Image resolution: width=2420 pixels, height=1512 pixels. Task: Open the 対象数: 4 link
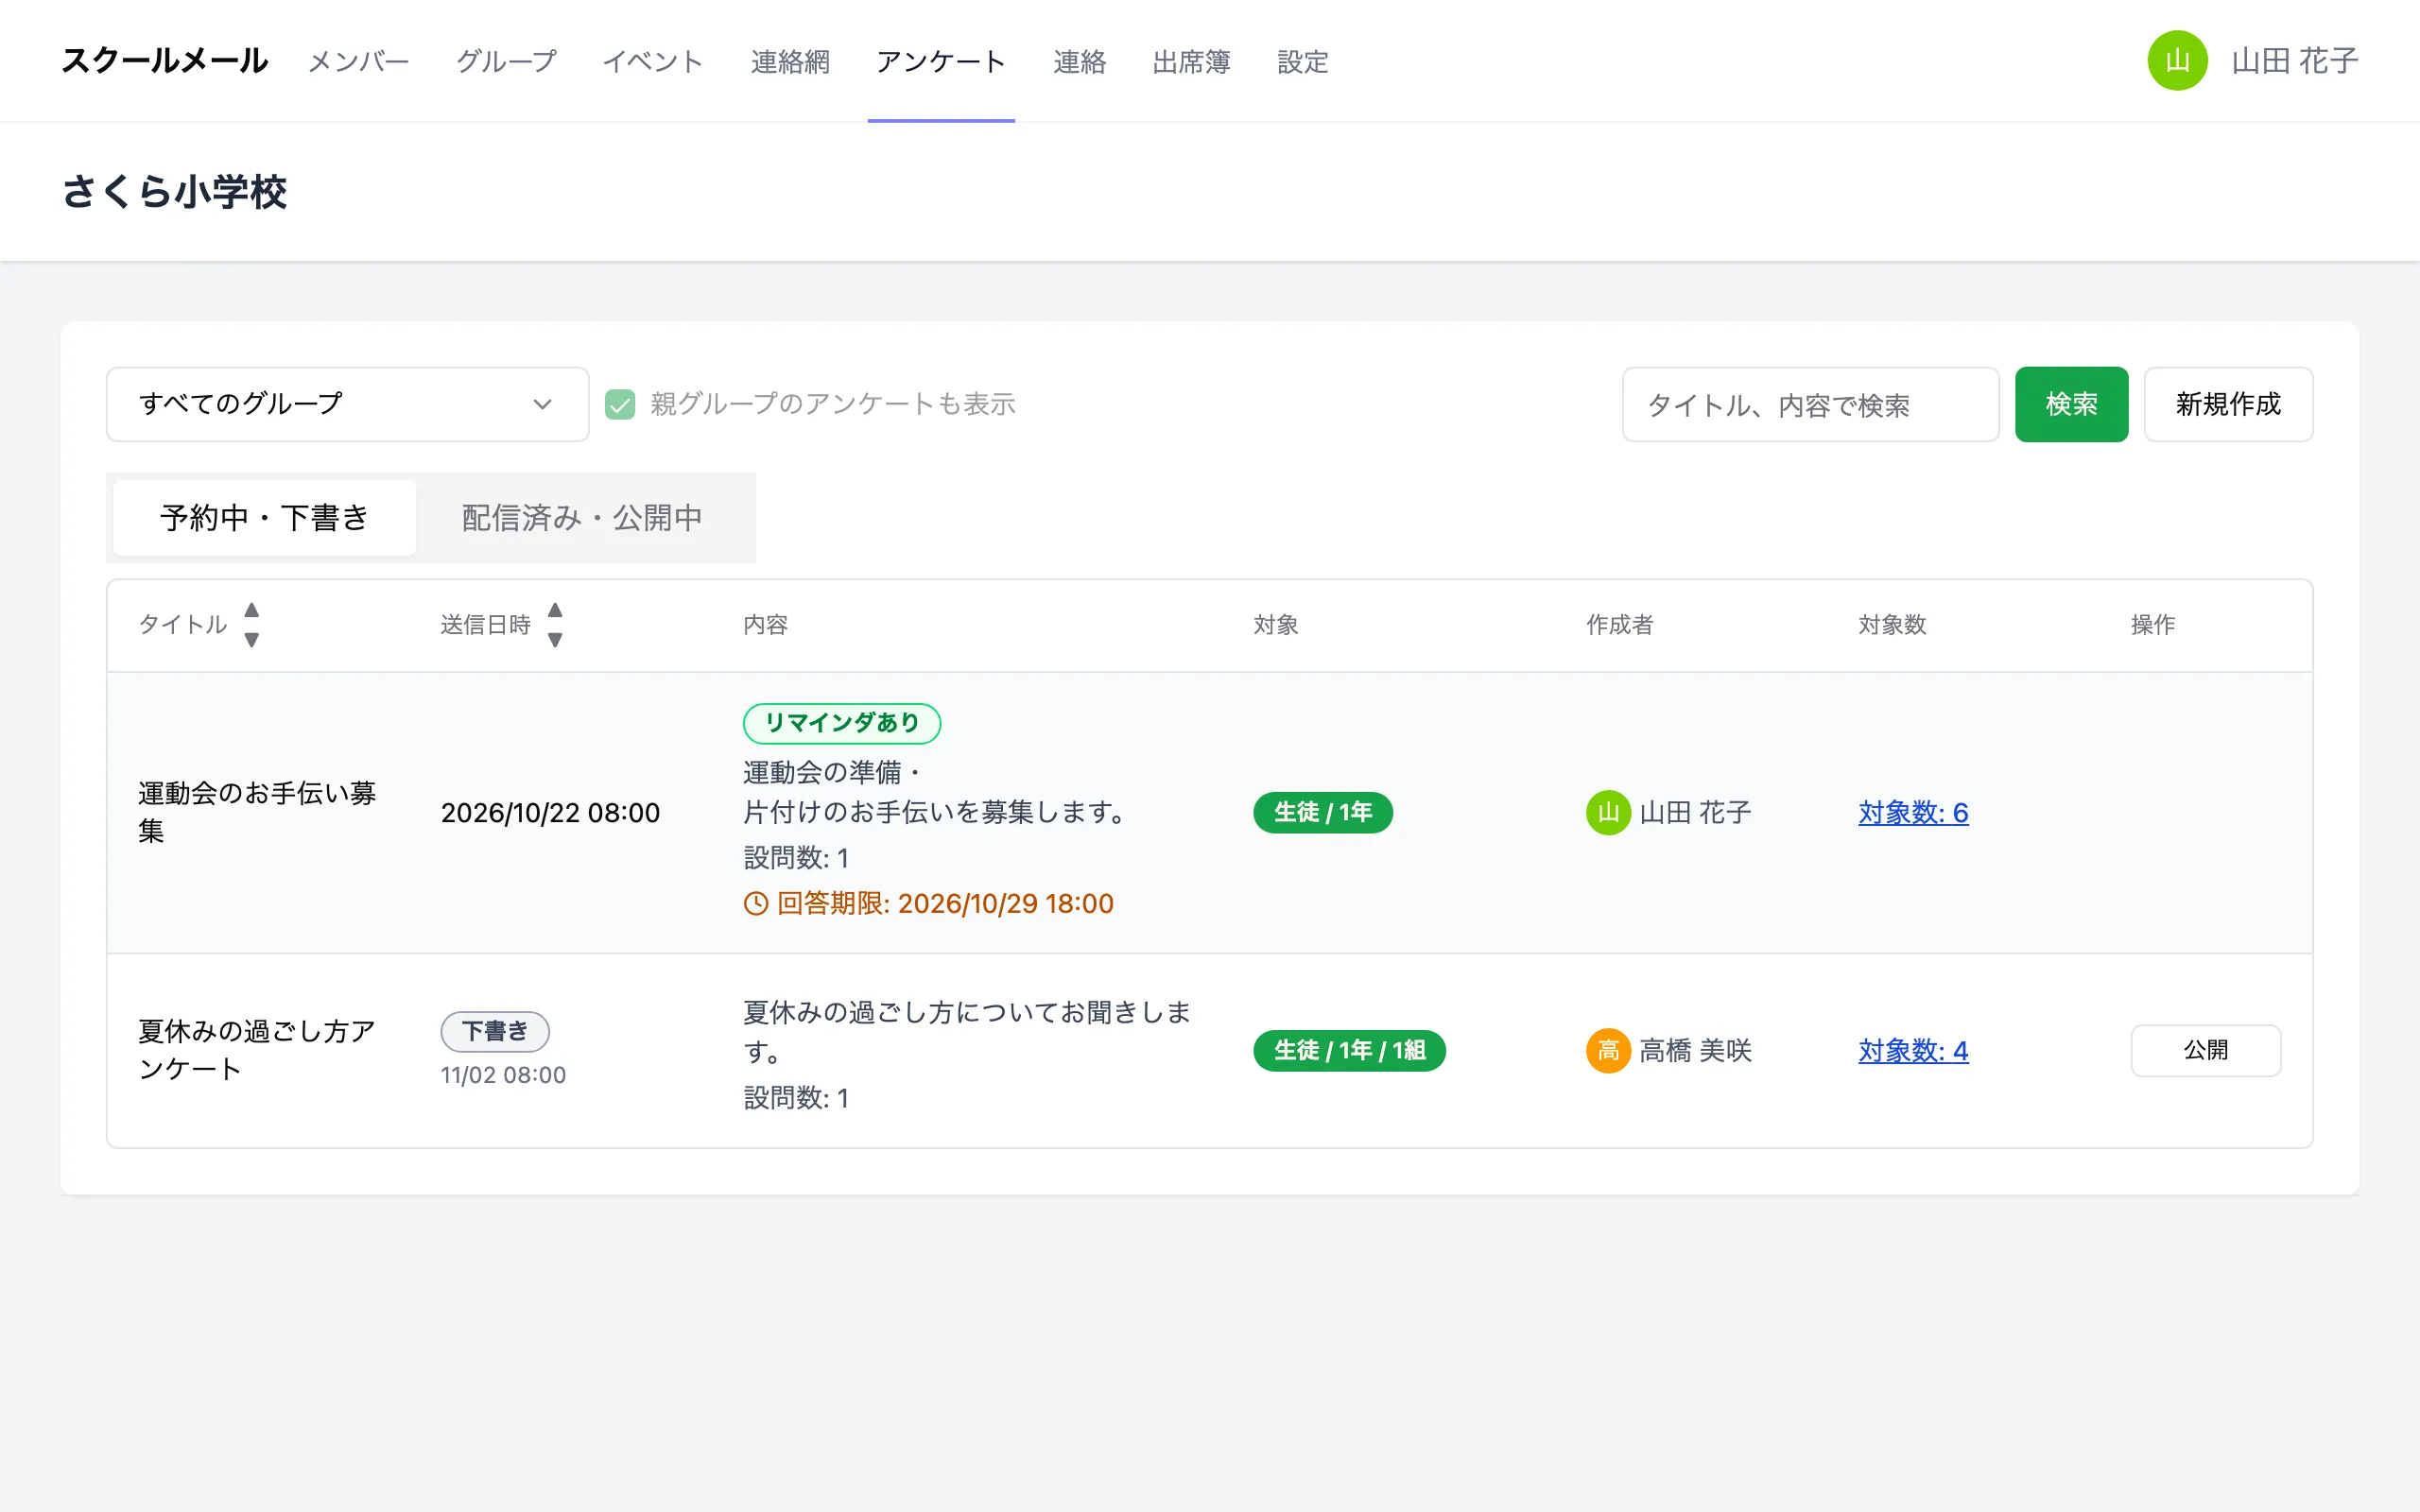point(1913,1050)
